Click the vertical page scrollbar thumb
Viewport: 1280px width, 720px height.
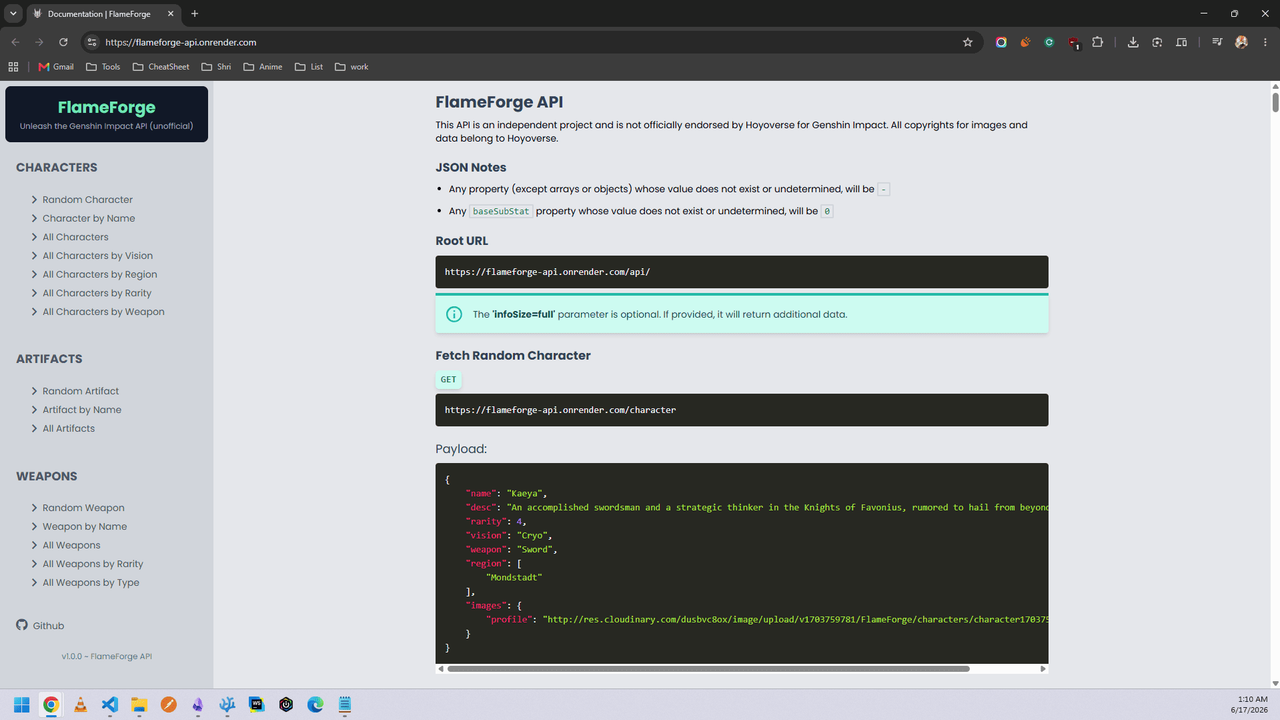[x=1275, y=103]
